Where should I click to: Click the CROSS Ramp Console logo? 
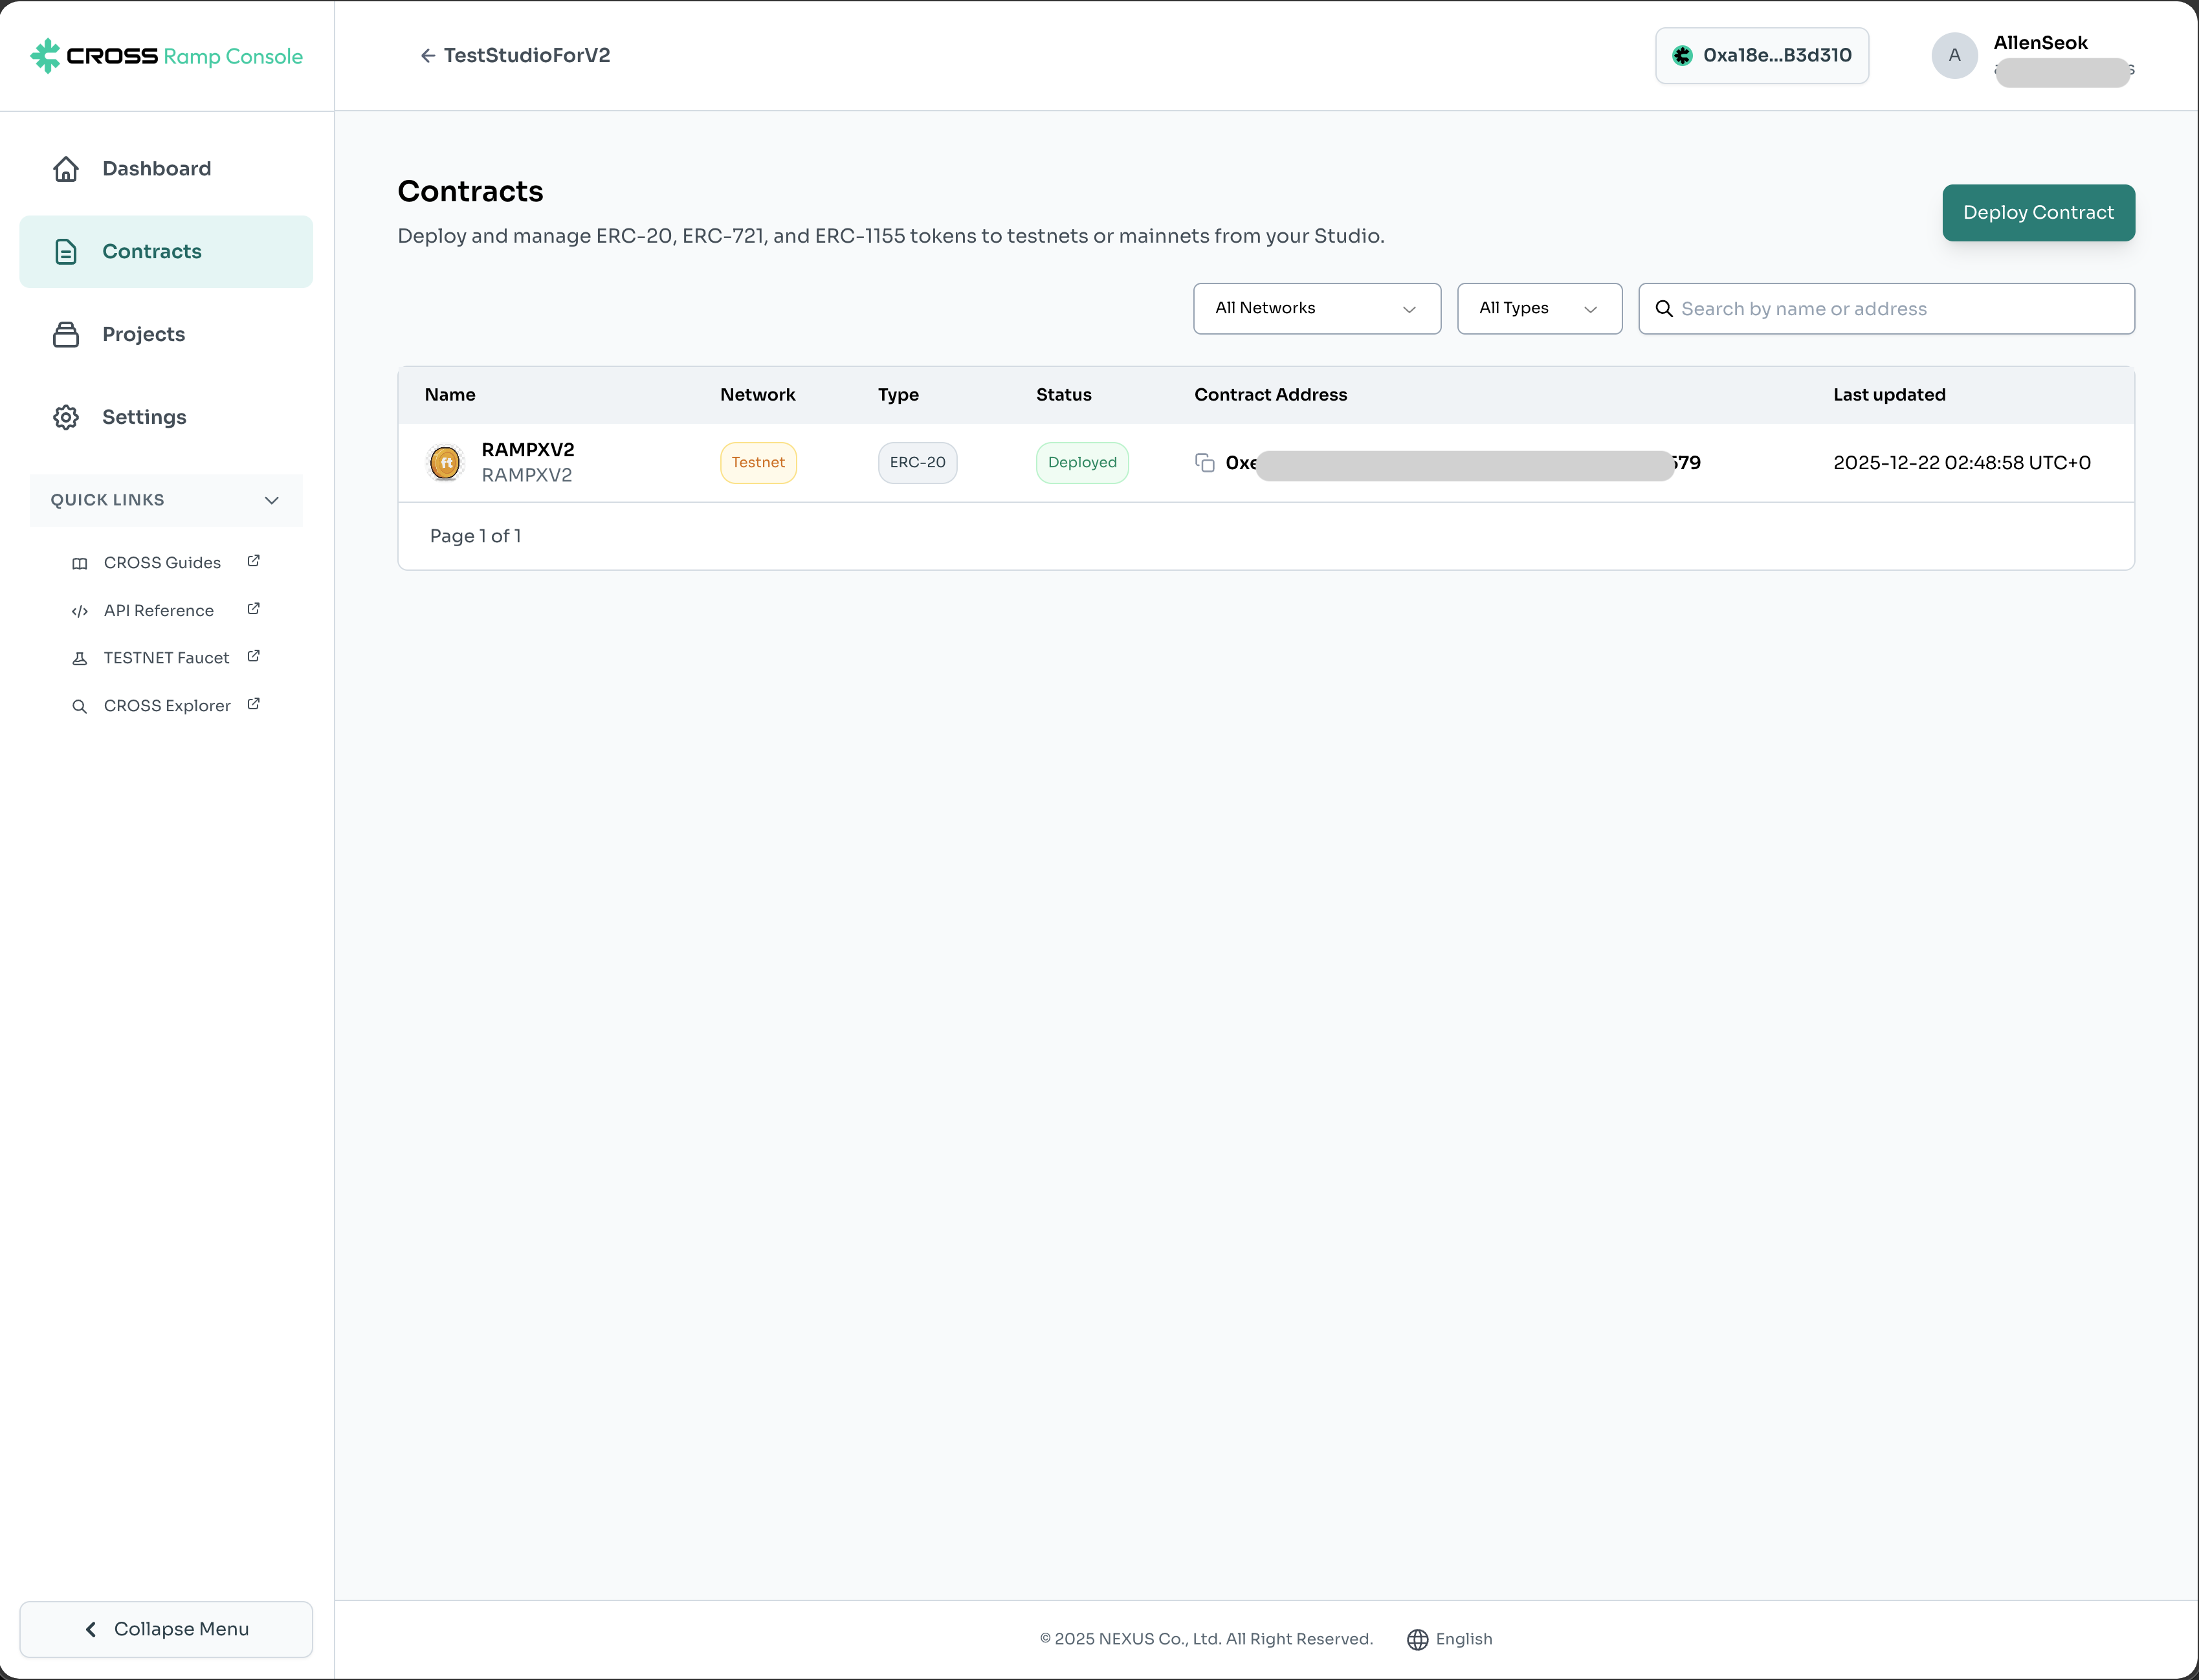pyautogui.click(x=166, y=56)
